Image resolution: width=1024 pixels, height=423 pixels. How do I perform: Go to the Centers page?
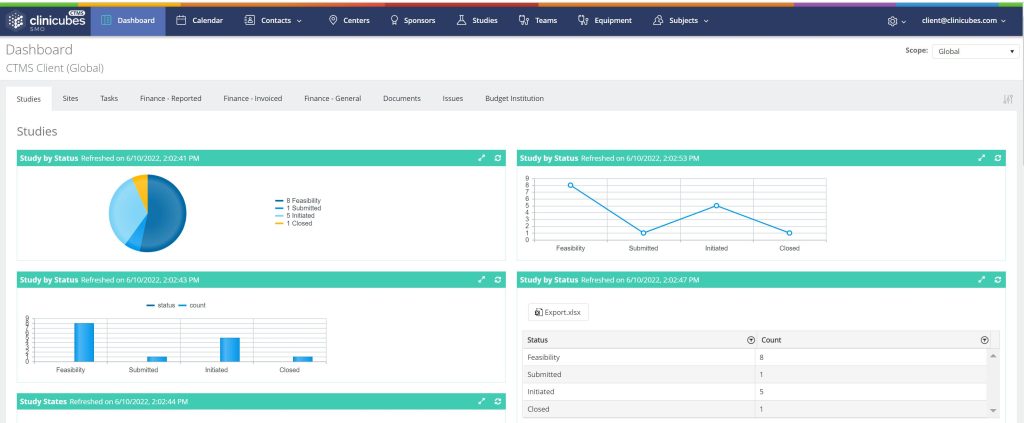(349, 20)
